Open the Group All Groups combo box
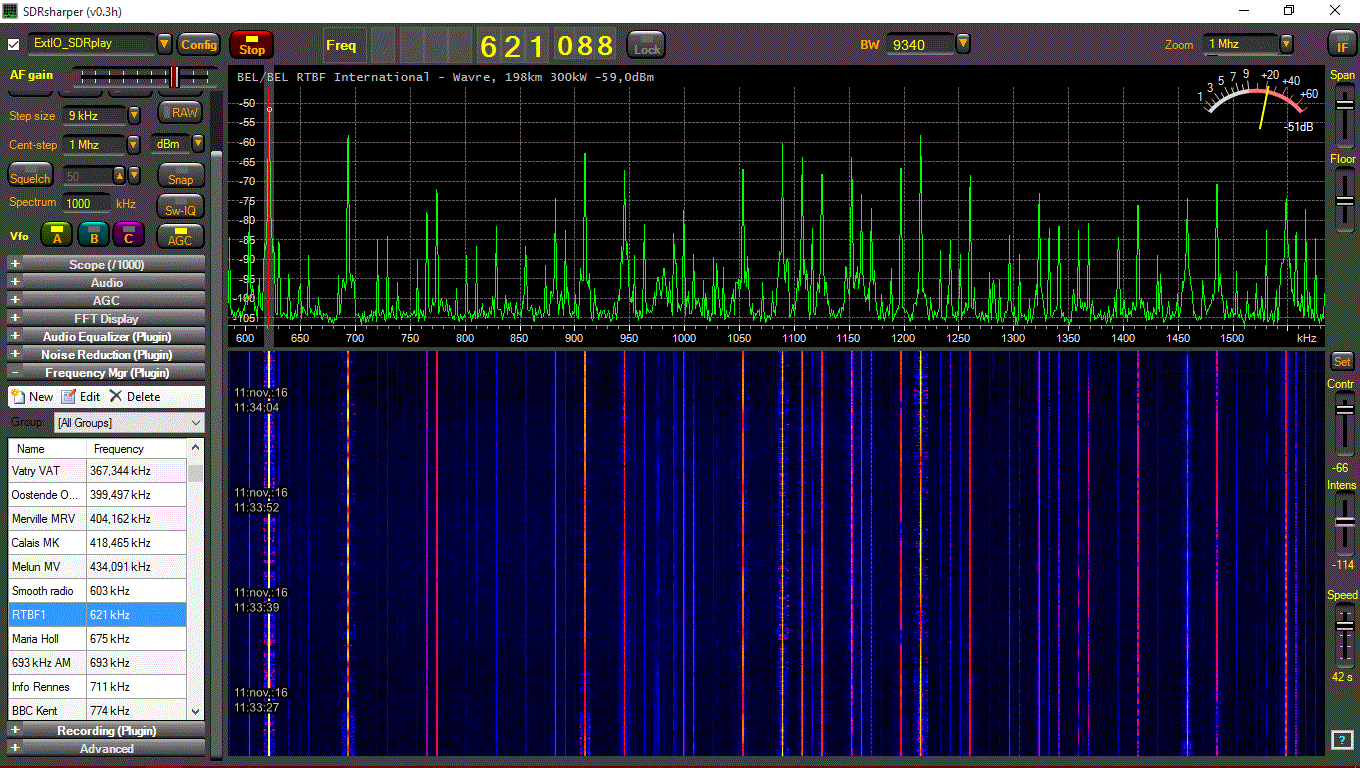 point(129,423)
